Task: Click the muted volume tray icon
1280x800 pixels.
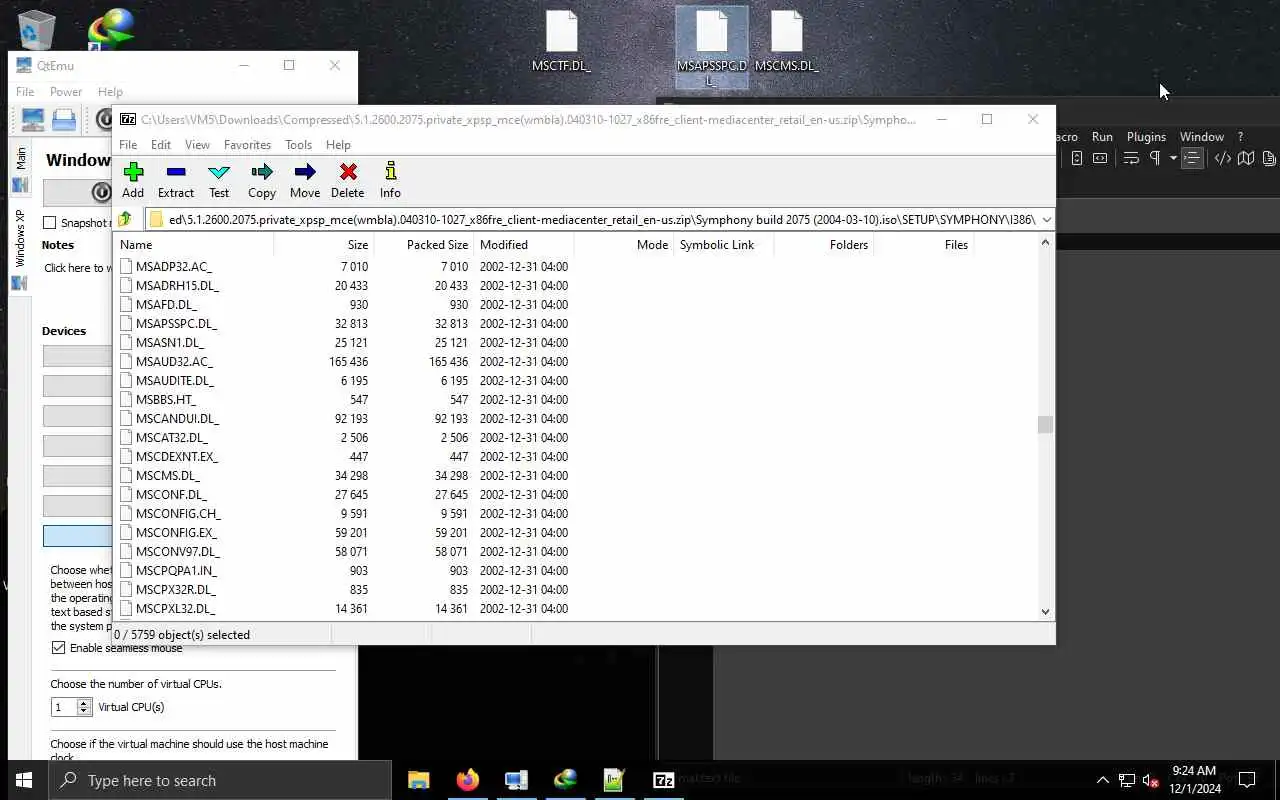Action: pyautogui.click(x=1151, y=780)
